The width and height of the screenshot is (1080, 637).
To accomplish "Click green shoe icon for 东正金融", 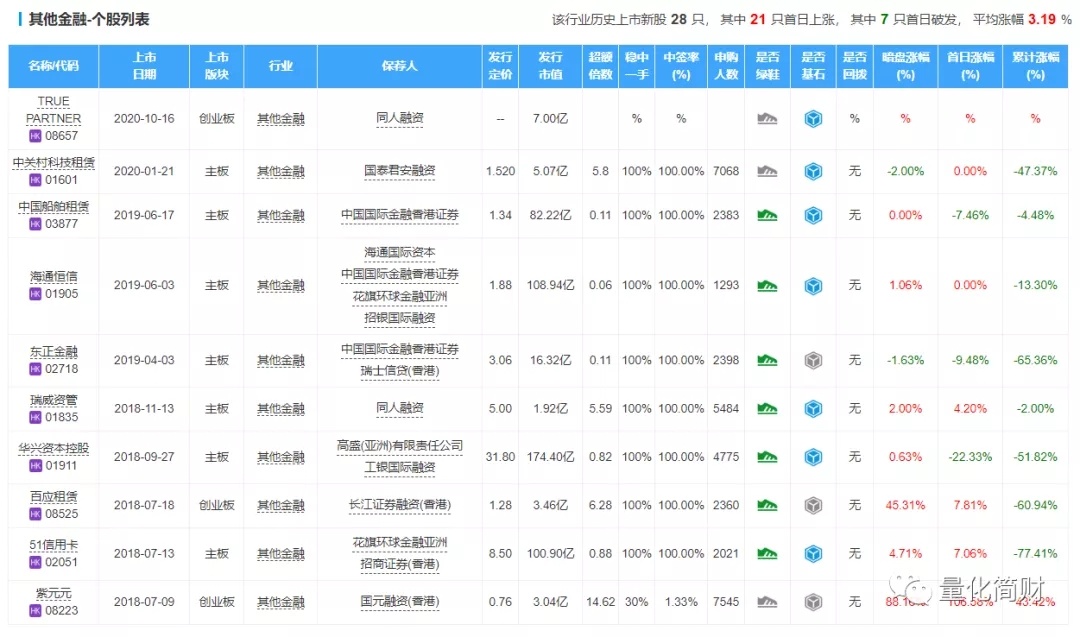I will tap(767, 360).
